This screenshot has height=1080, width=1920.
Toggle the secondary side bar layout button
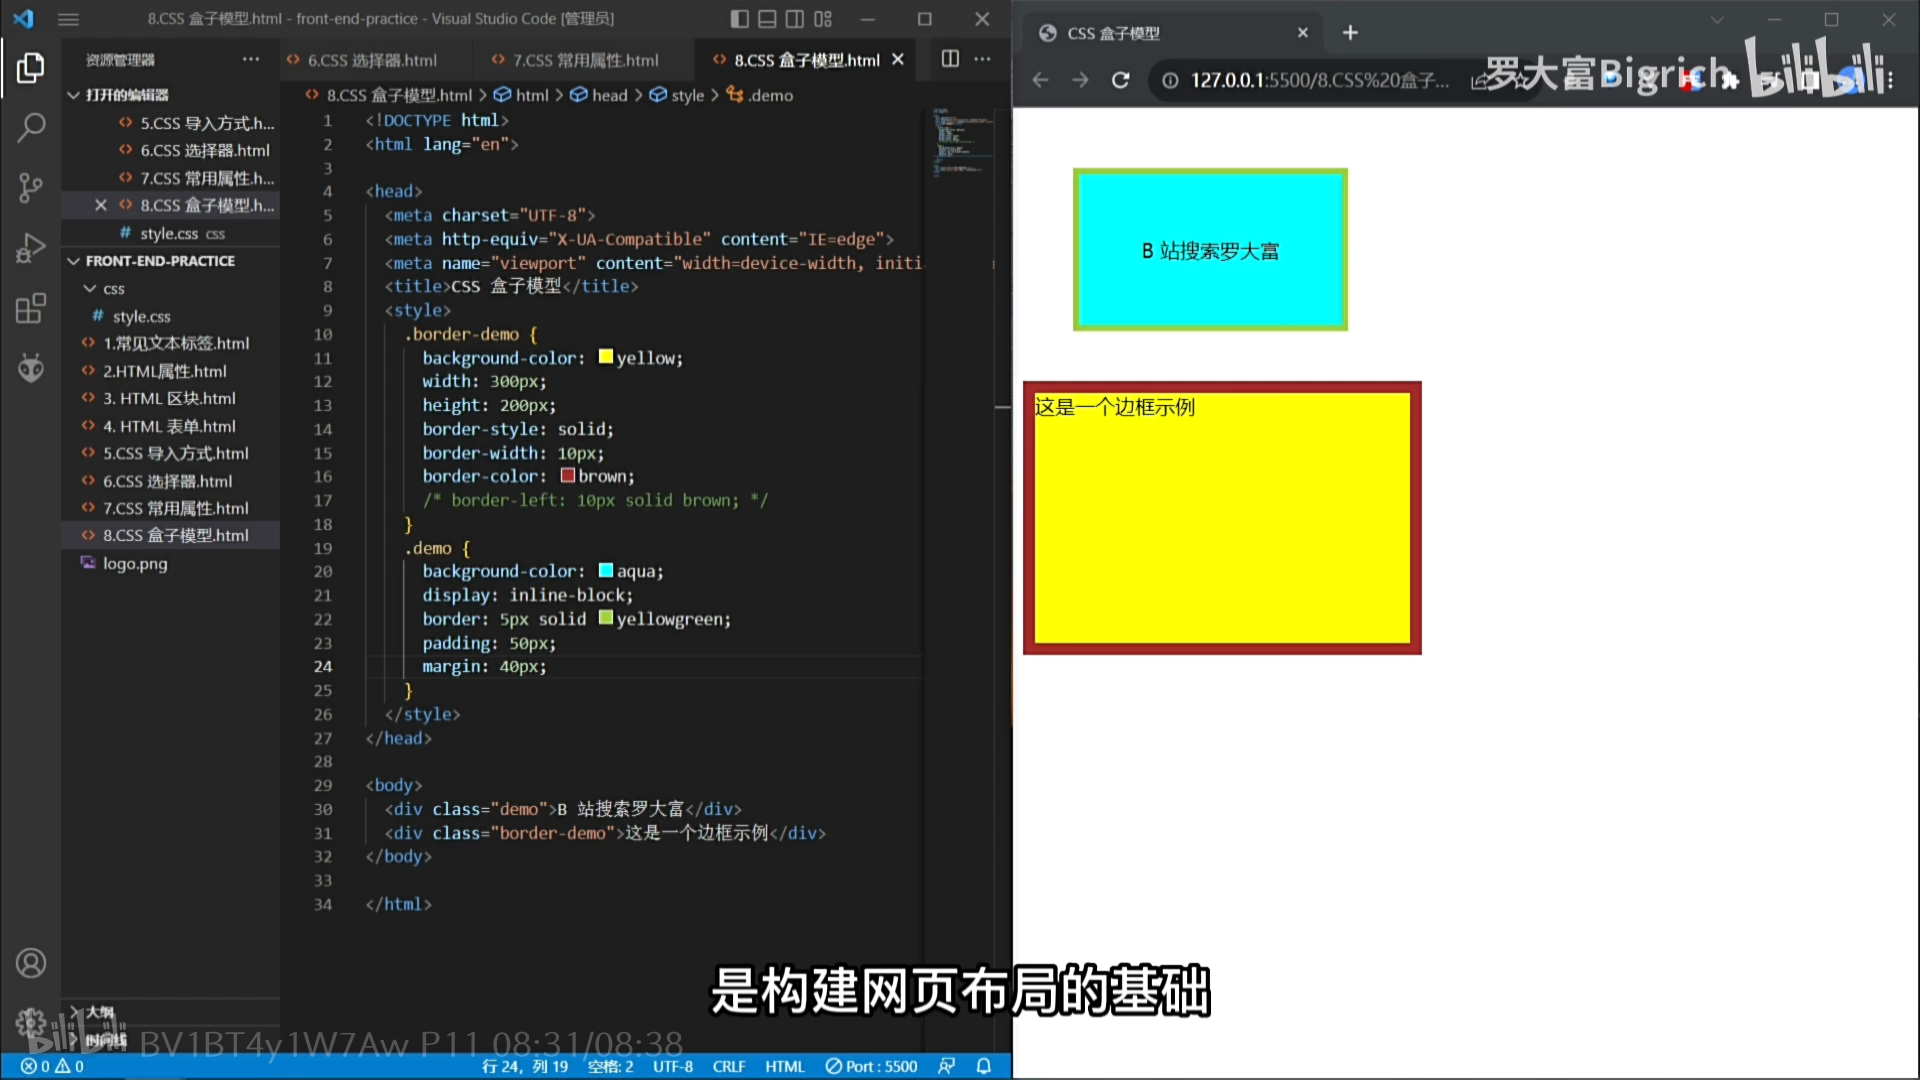(x=795, y=19)
